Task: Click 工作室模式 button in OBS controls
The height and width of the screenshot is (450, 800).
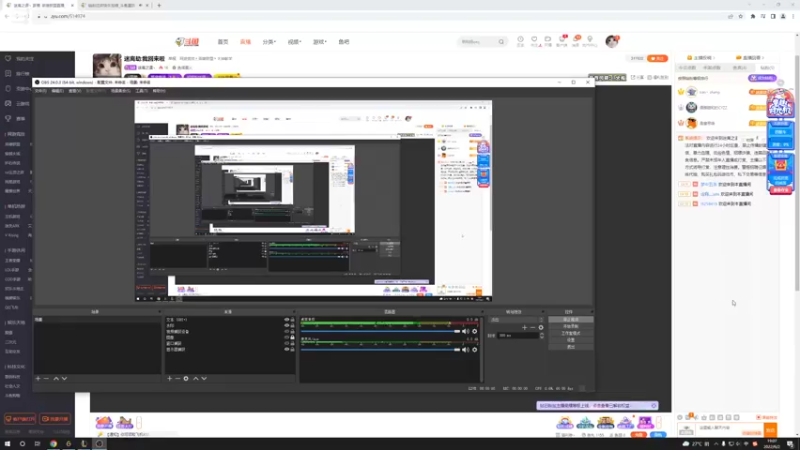Action: [x=570, y=333]
